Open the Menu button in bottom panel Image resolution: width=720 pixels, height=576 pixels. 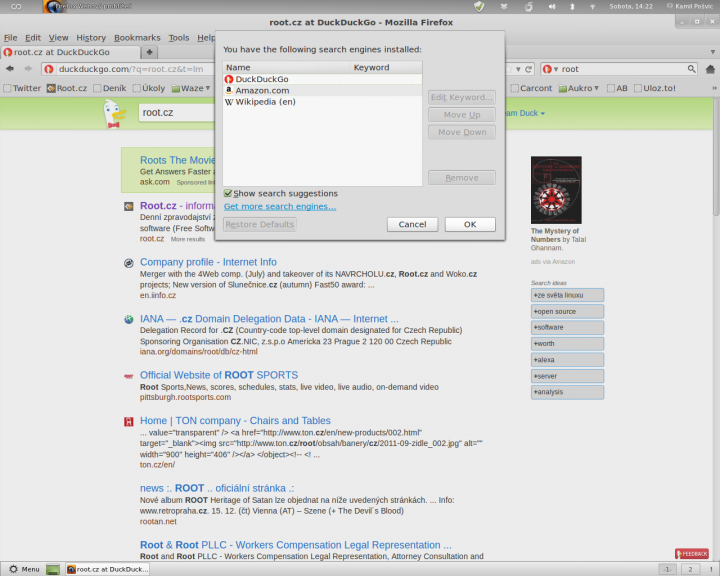(x=25, y=570)
